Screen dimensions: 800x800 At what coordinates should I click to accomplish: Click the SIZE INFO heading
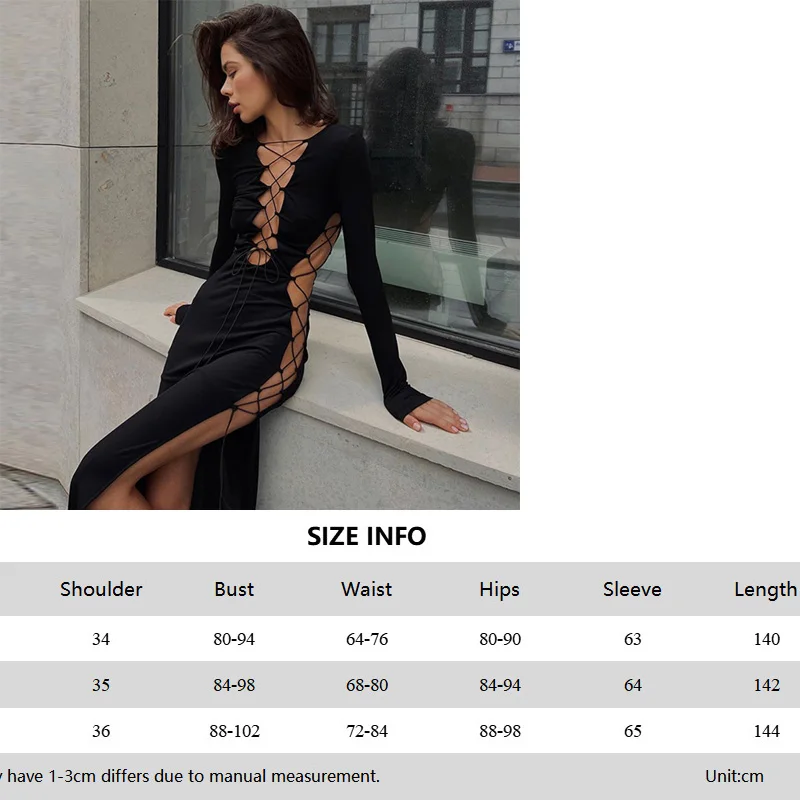(366, 536)
